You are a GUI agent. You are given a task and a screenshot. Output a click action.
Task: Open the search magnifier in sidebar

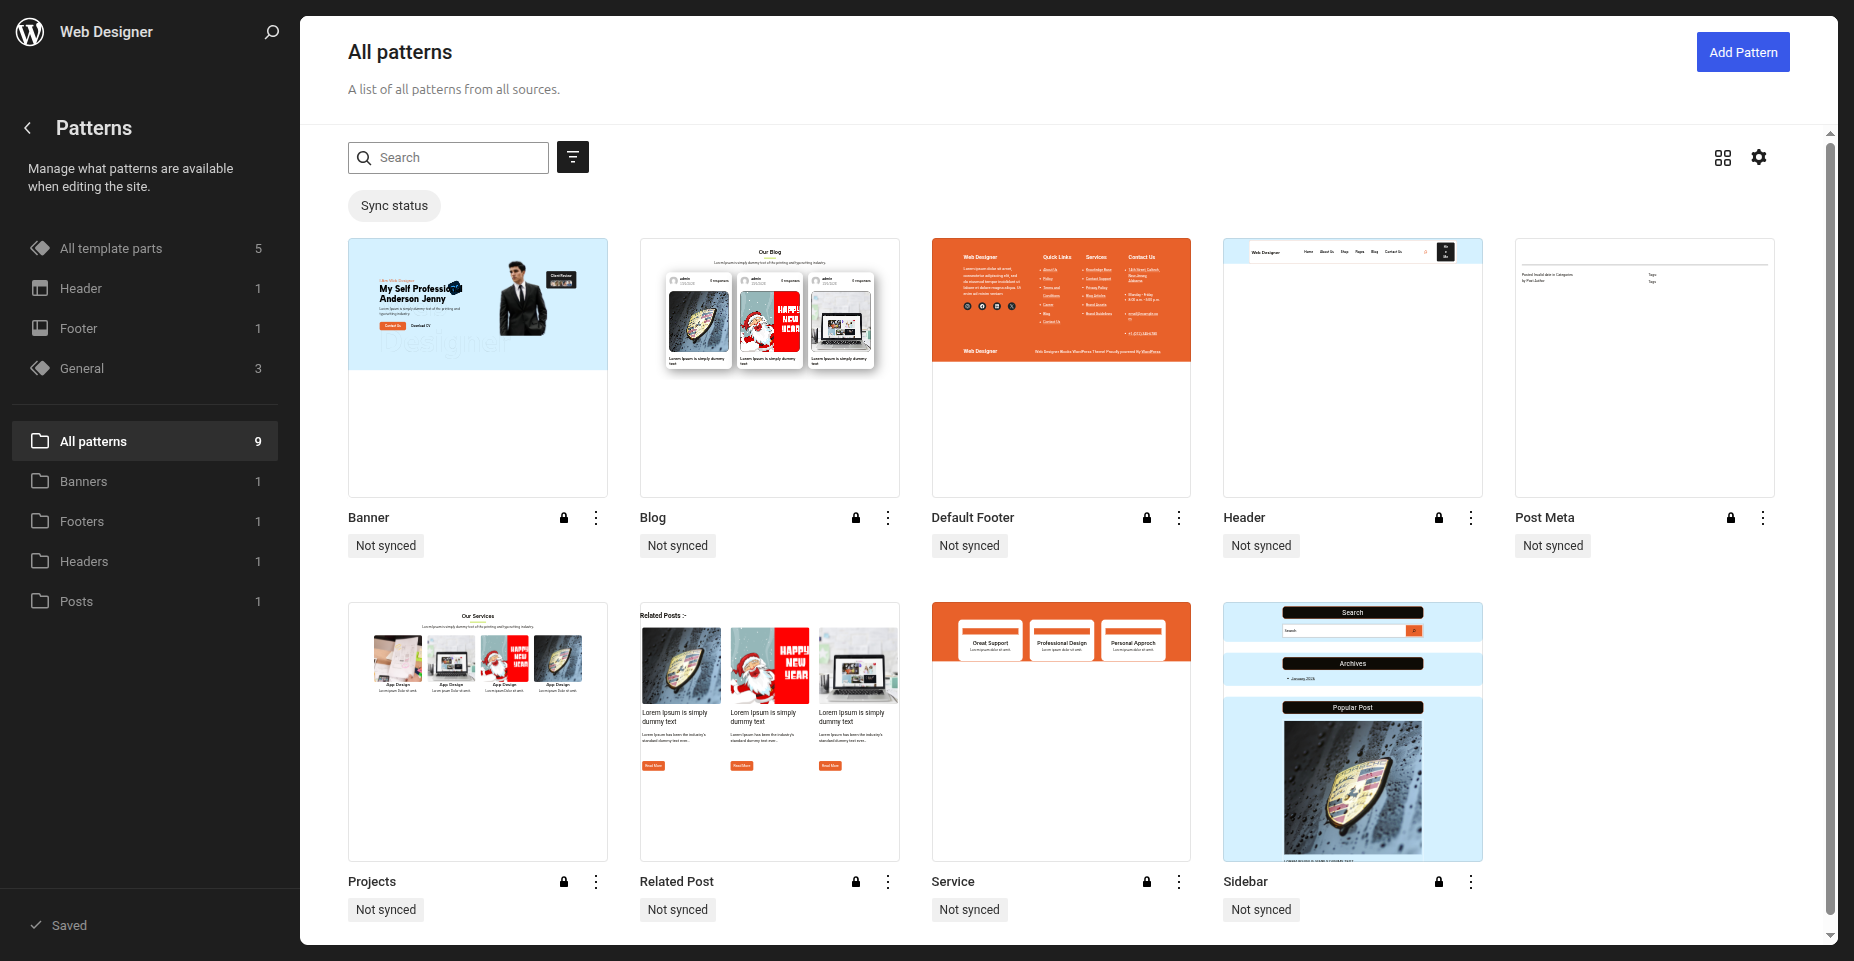coord(271,32)
